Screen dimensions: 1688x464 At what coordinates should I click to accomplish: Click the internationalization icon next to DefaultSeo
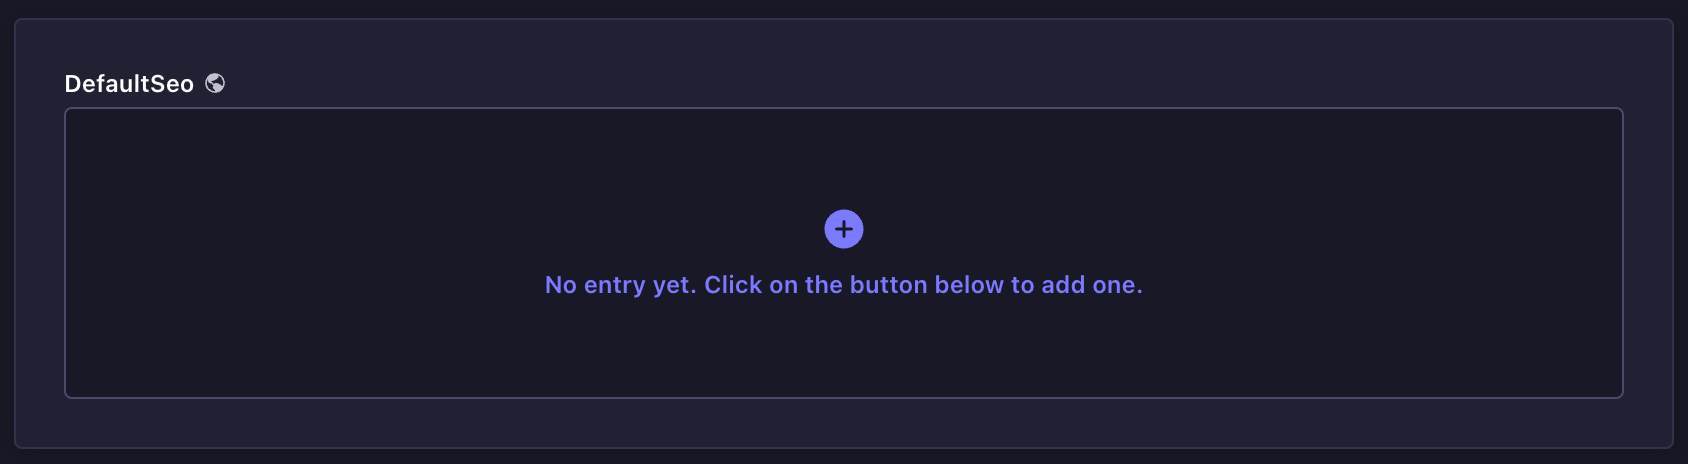(x=215, y=83)
